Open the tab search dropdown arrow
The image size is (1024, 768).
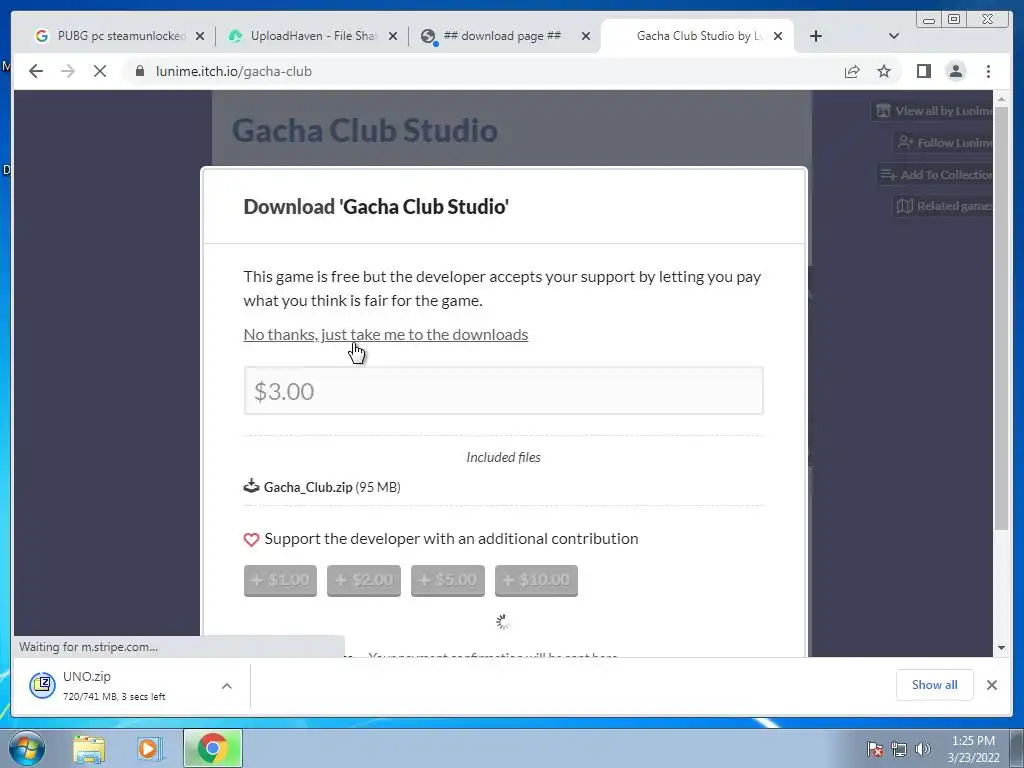point(893,36)
